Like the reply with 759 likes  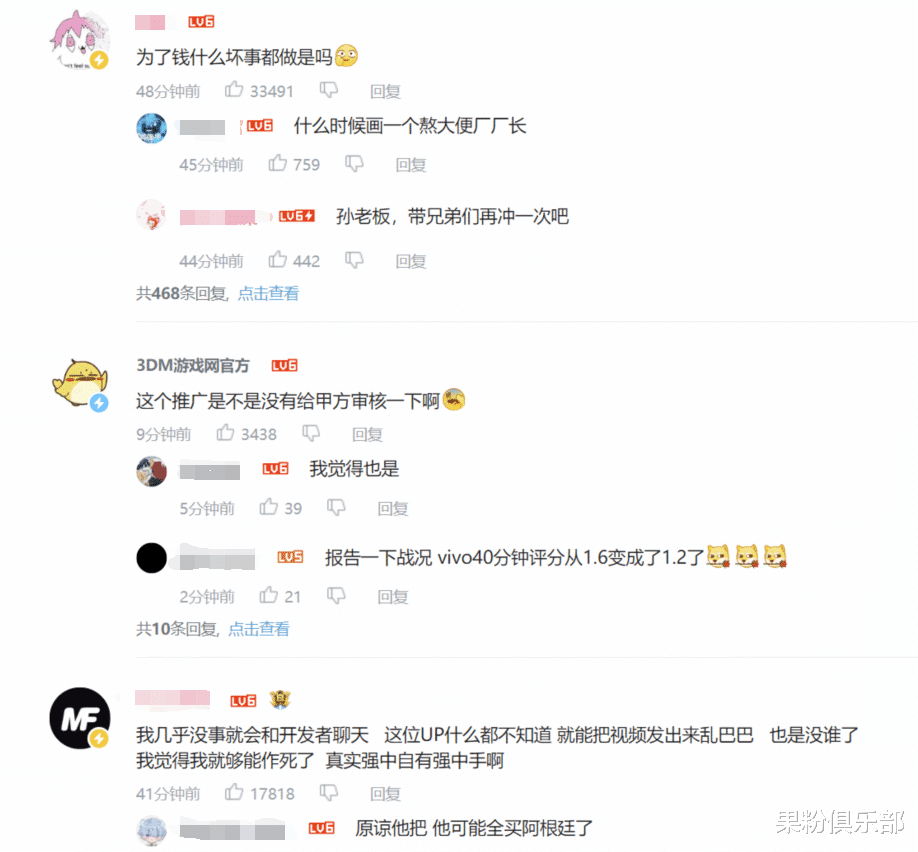[x=278, y=163]
